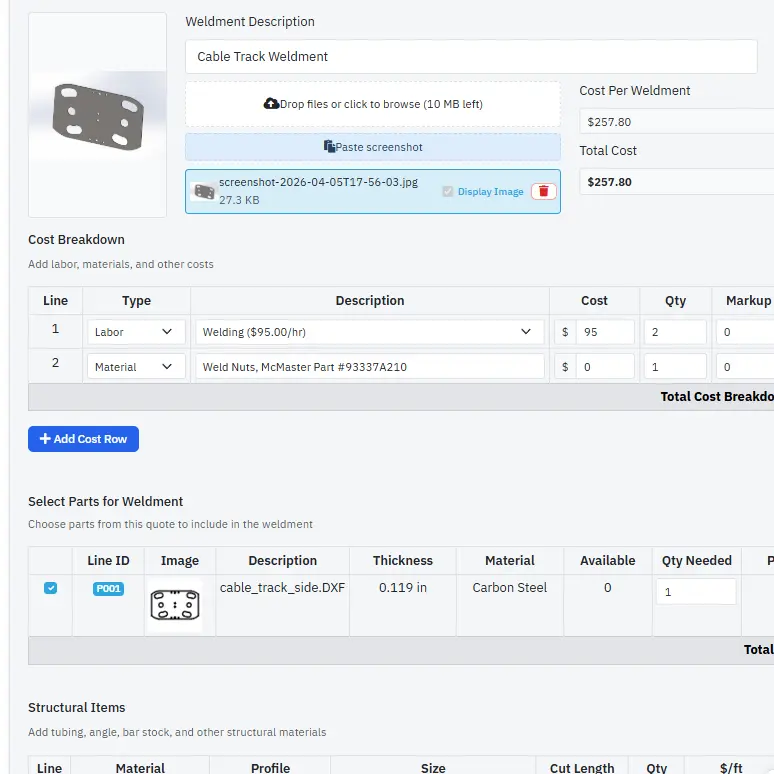Image resolution: width=774 pixels, height=774 pixels.
Task: Click the paste screenshot clipboard icon
Action: click(x=330, y=147)
